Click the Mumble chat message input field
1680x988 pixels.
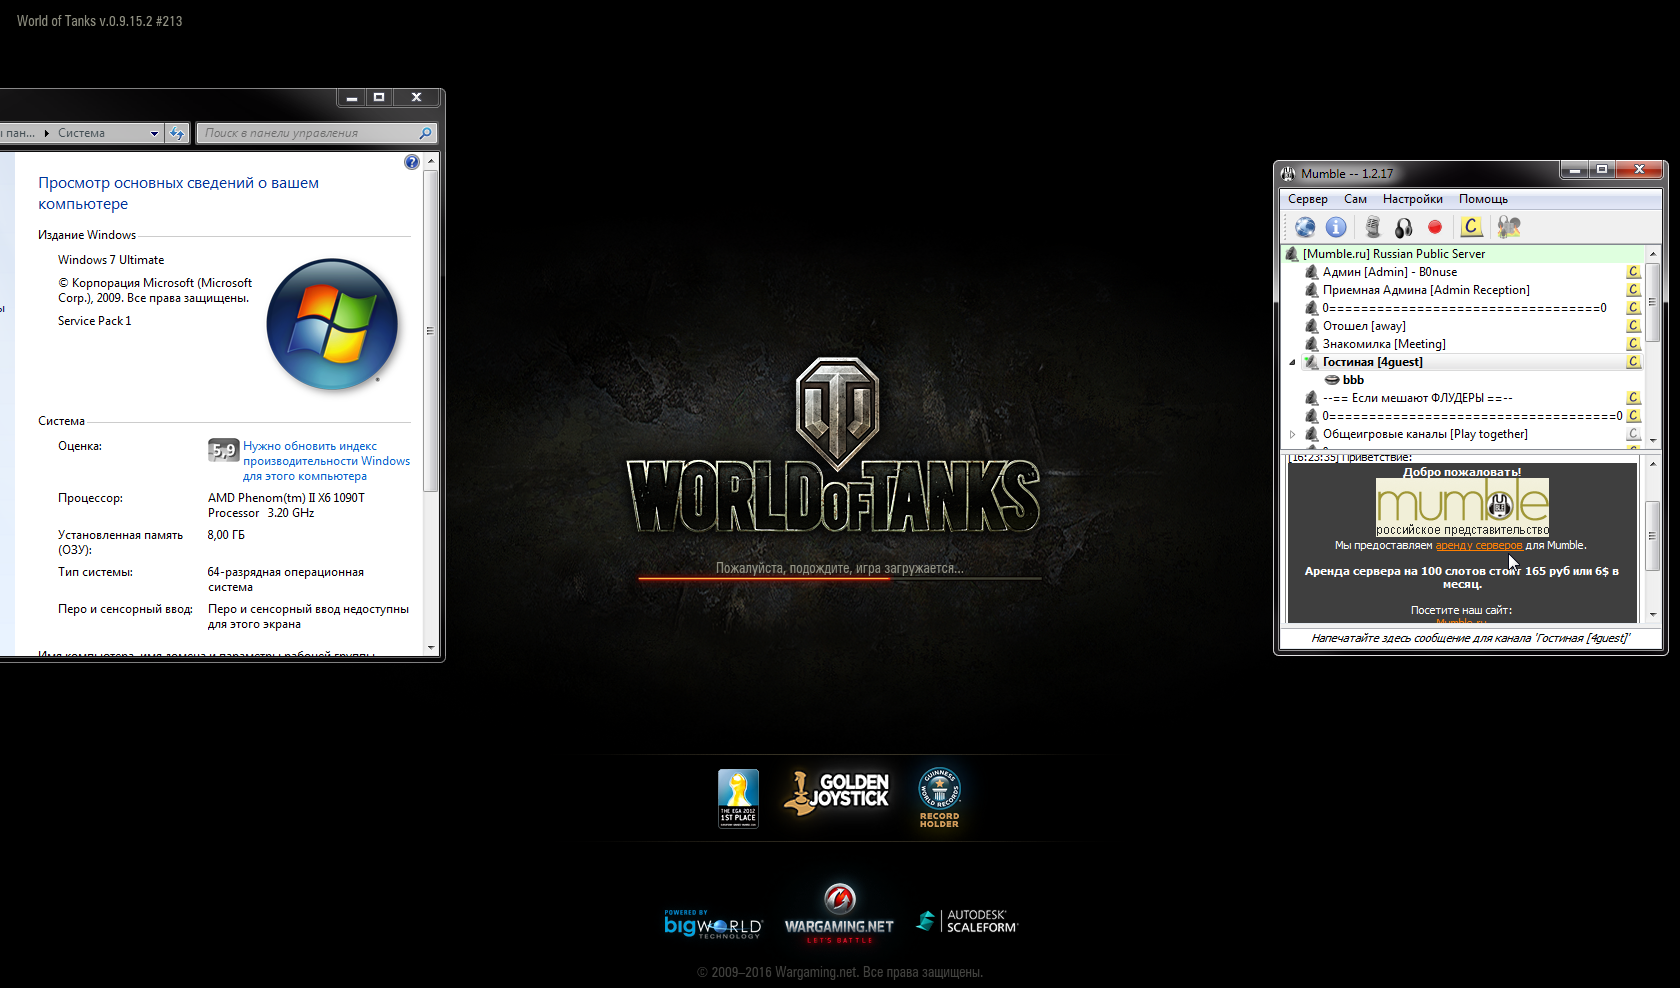click(x=1470, y=638)
